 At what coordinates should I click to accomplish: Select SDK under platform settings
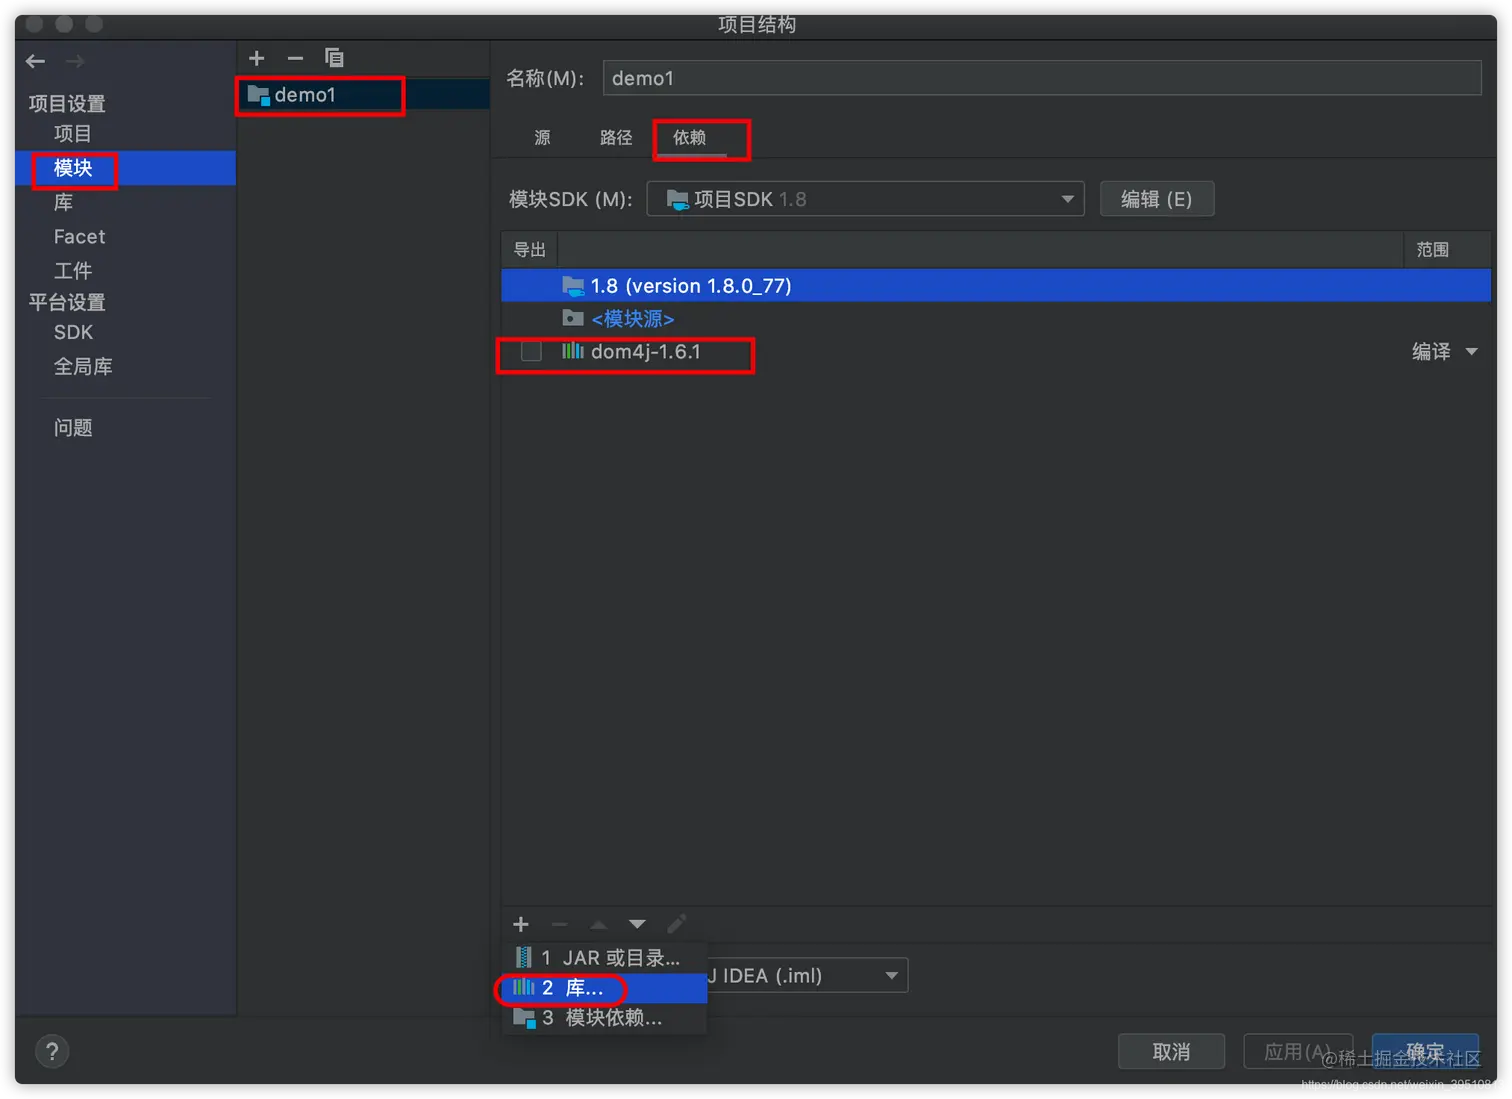click(x=73, y=332)
